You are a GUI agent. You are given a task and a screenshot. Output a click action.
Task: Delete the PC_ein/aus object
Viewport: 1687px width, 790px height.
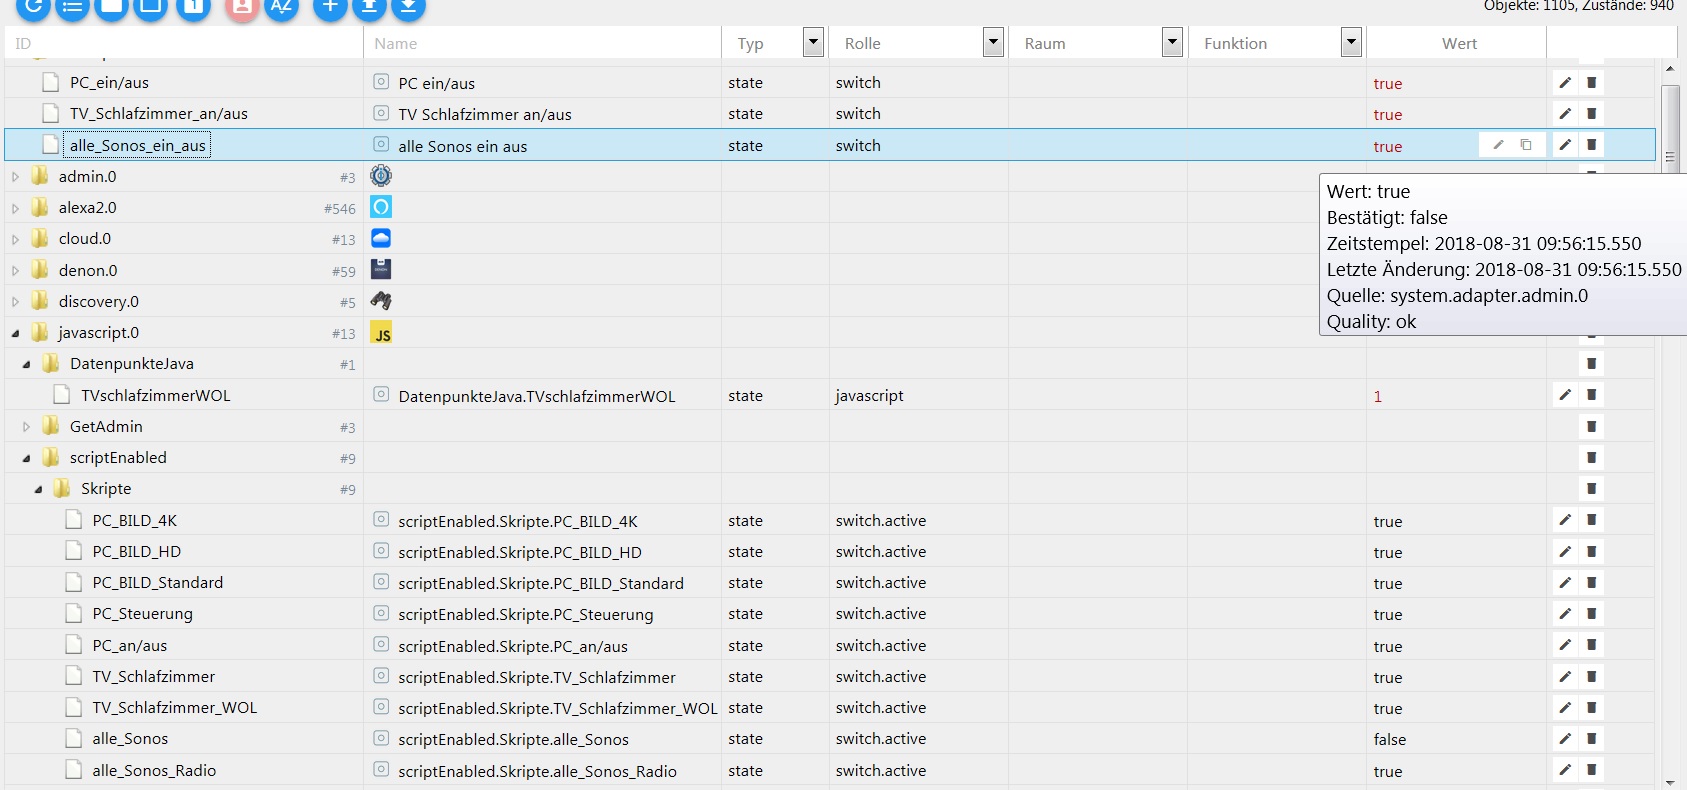point(1591,83)
